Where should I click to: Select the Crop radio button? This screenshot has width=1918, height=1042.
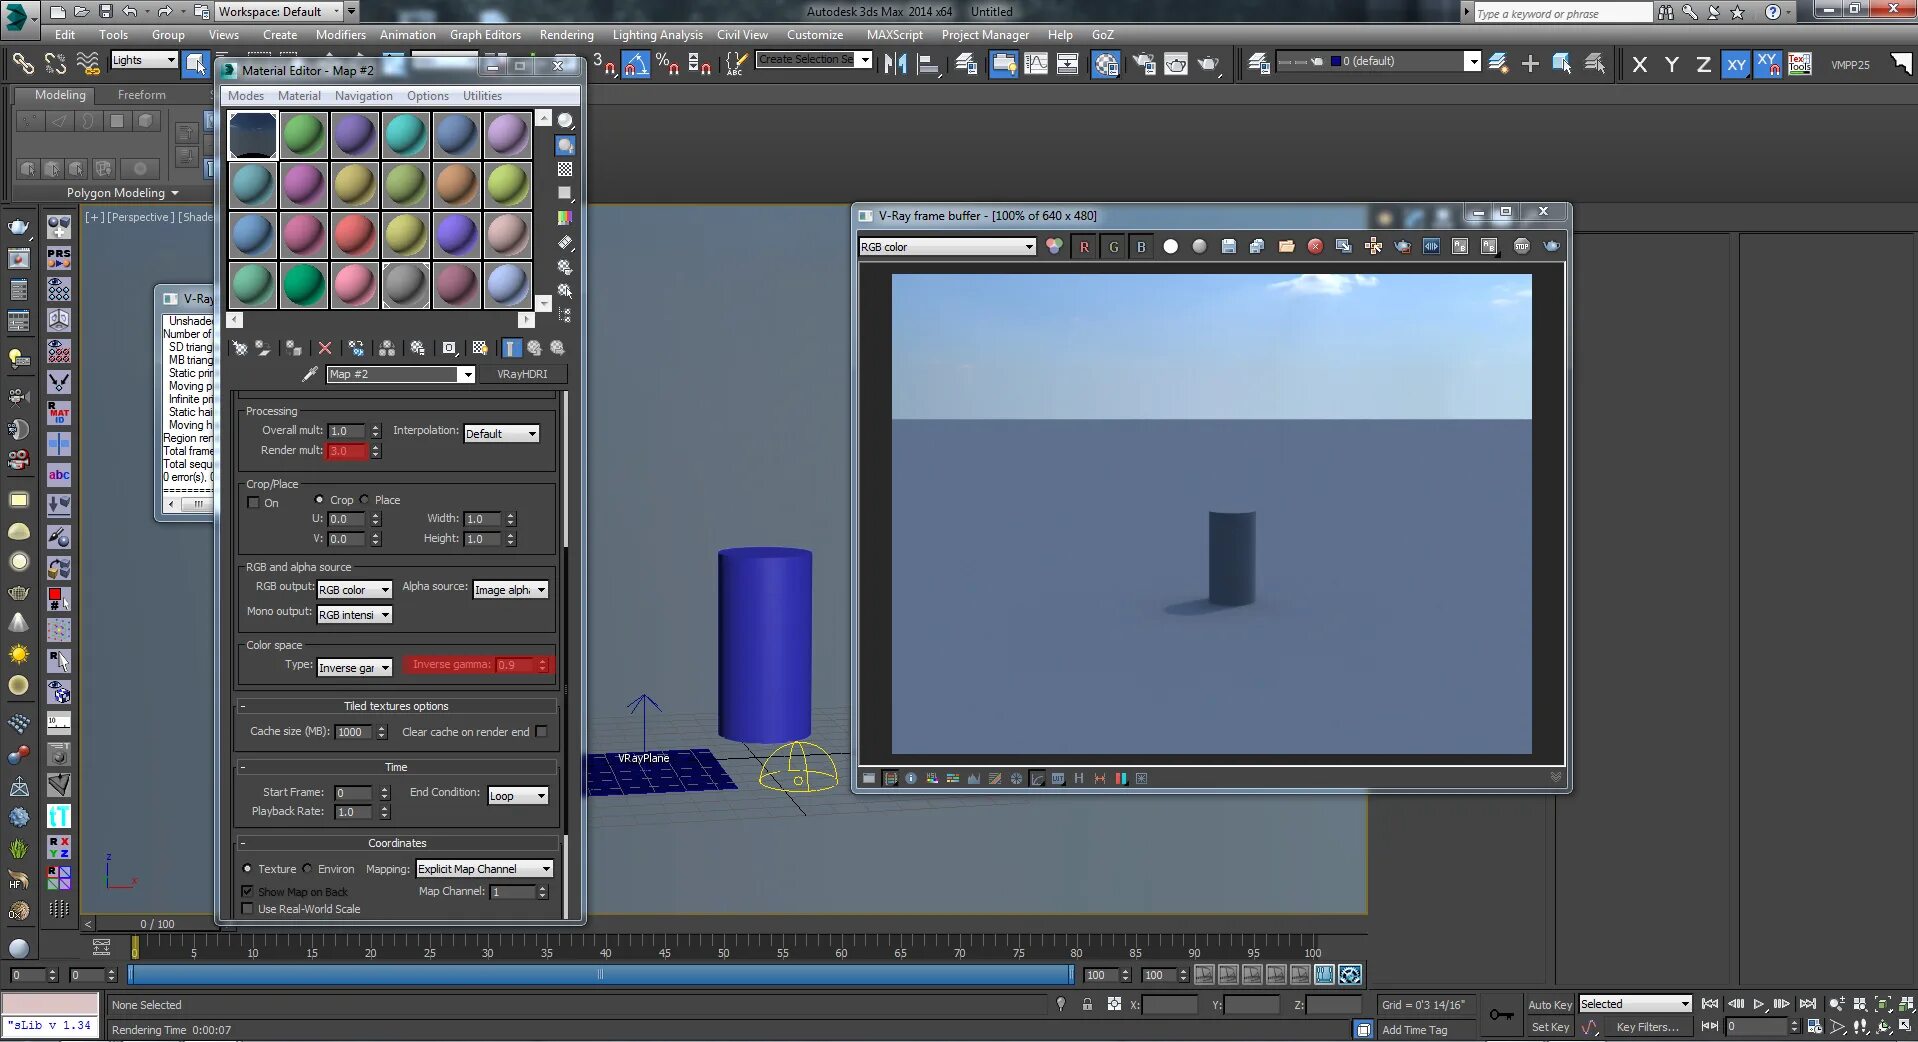pos(319,500)
